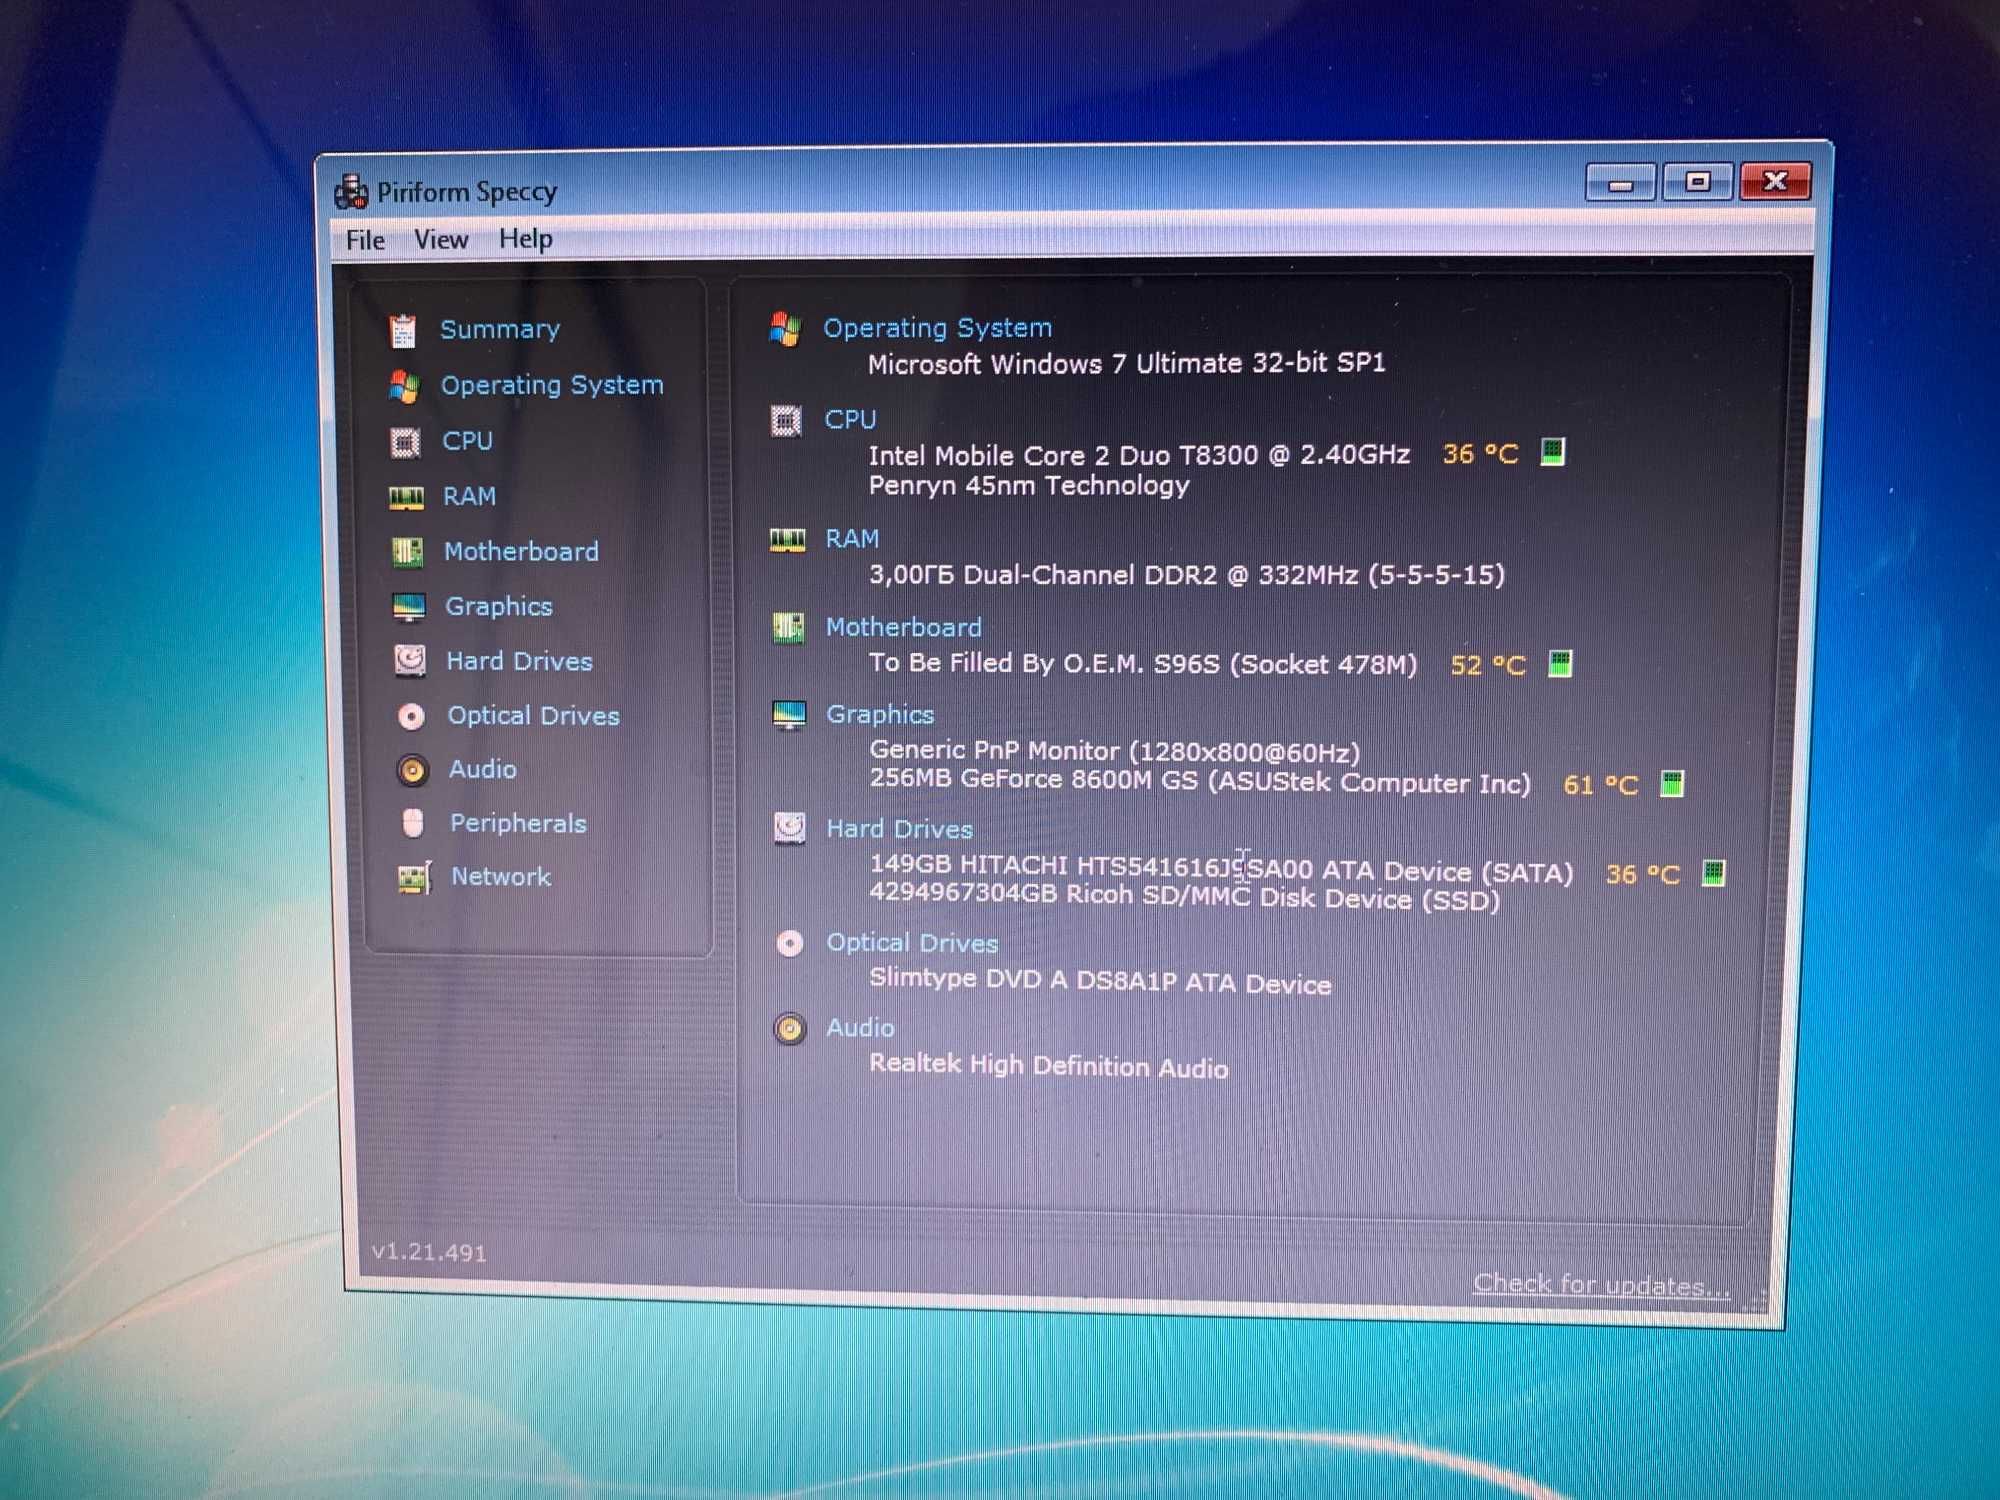The image size is (2000, 1500).
Task: Open the File menu
Action: [x=365, y=240]
